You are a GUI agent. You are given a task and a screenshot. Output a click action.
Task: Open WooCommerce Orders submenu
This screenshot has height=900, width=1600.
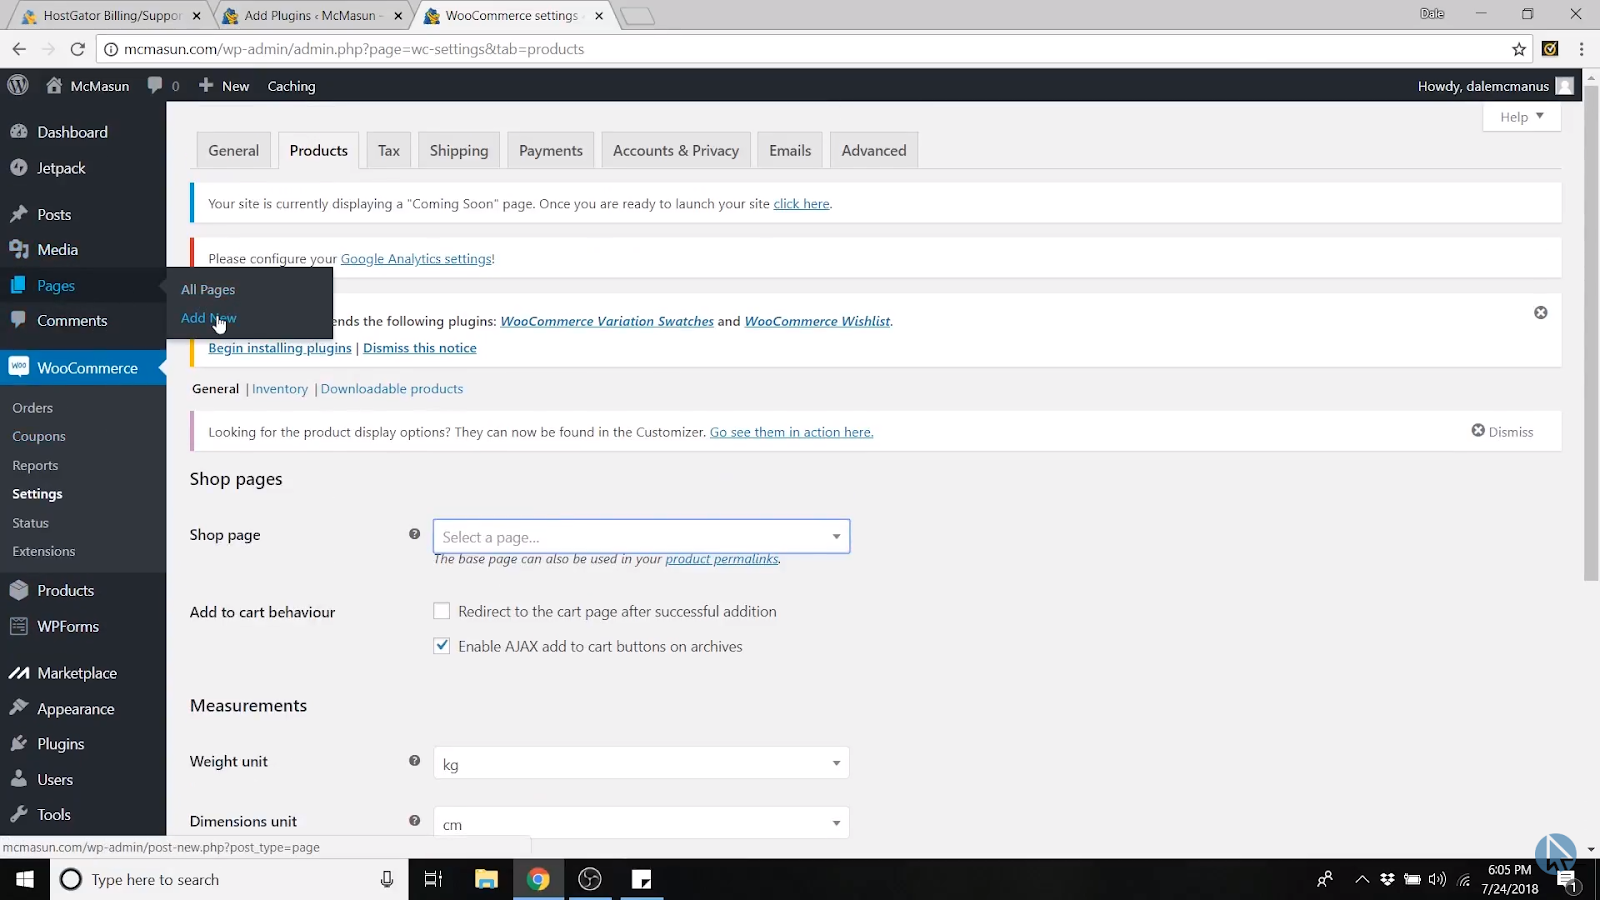pyautogui.click(x=33, y=408)
